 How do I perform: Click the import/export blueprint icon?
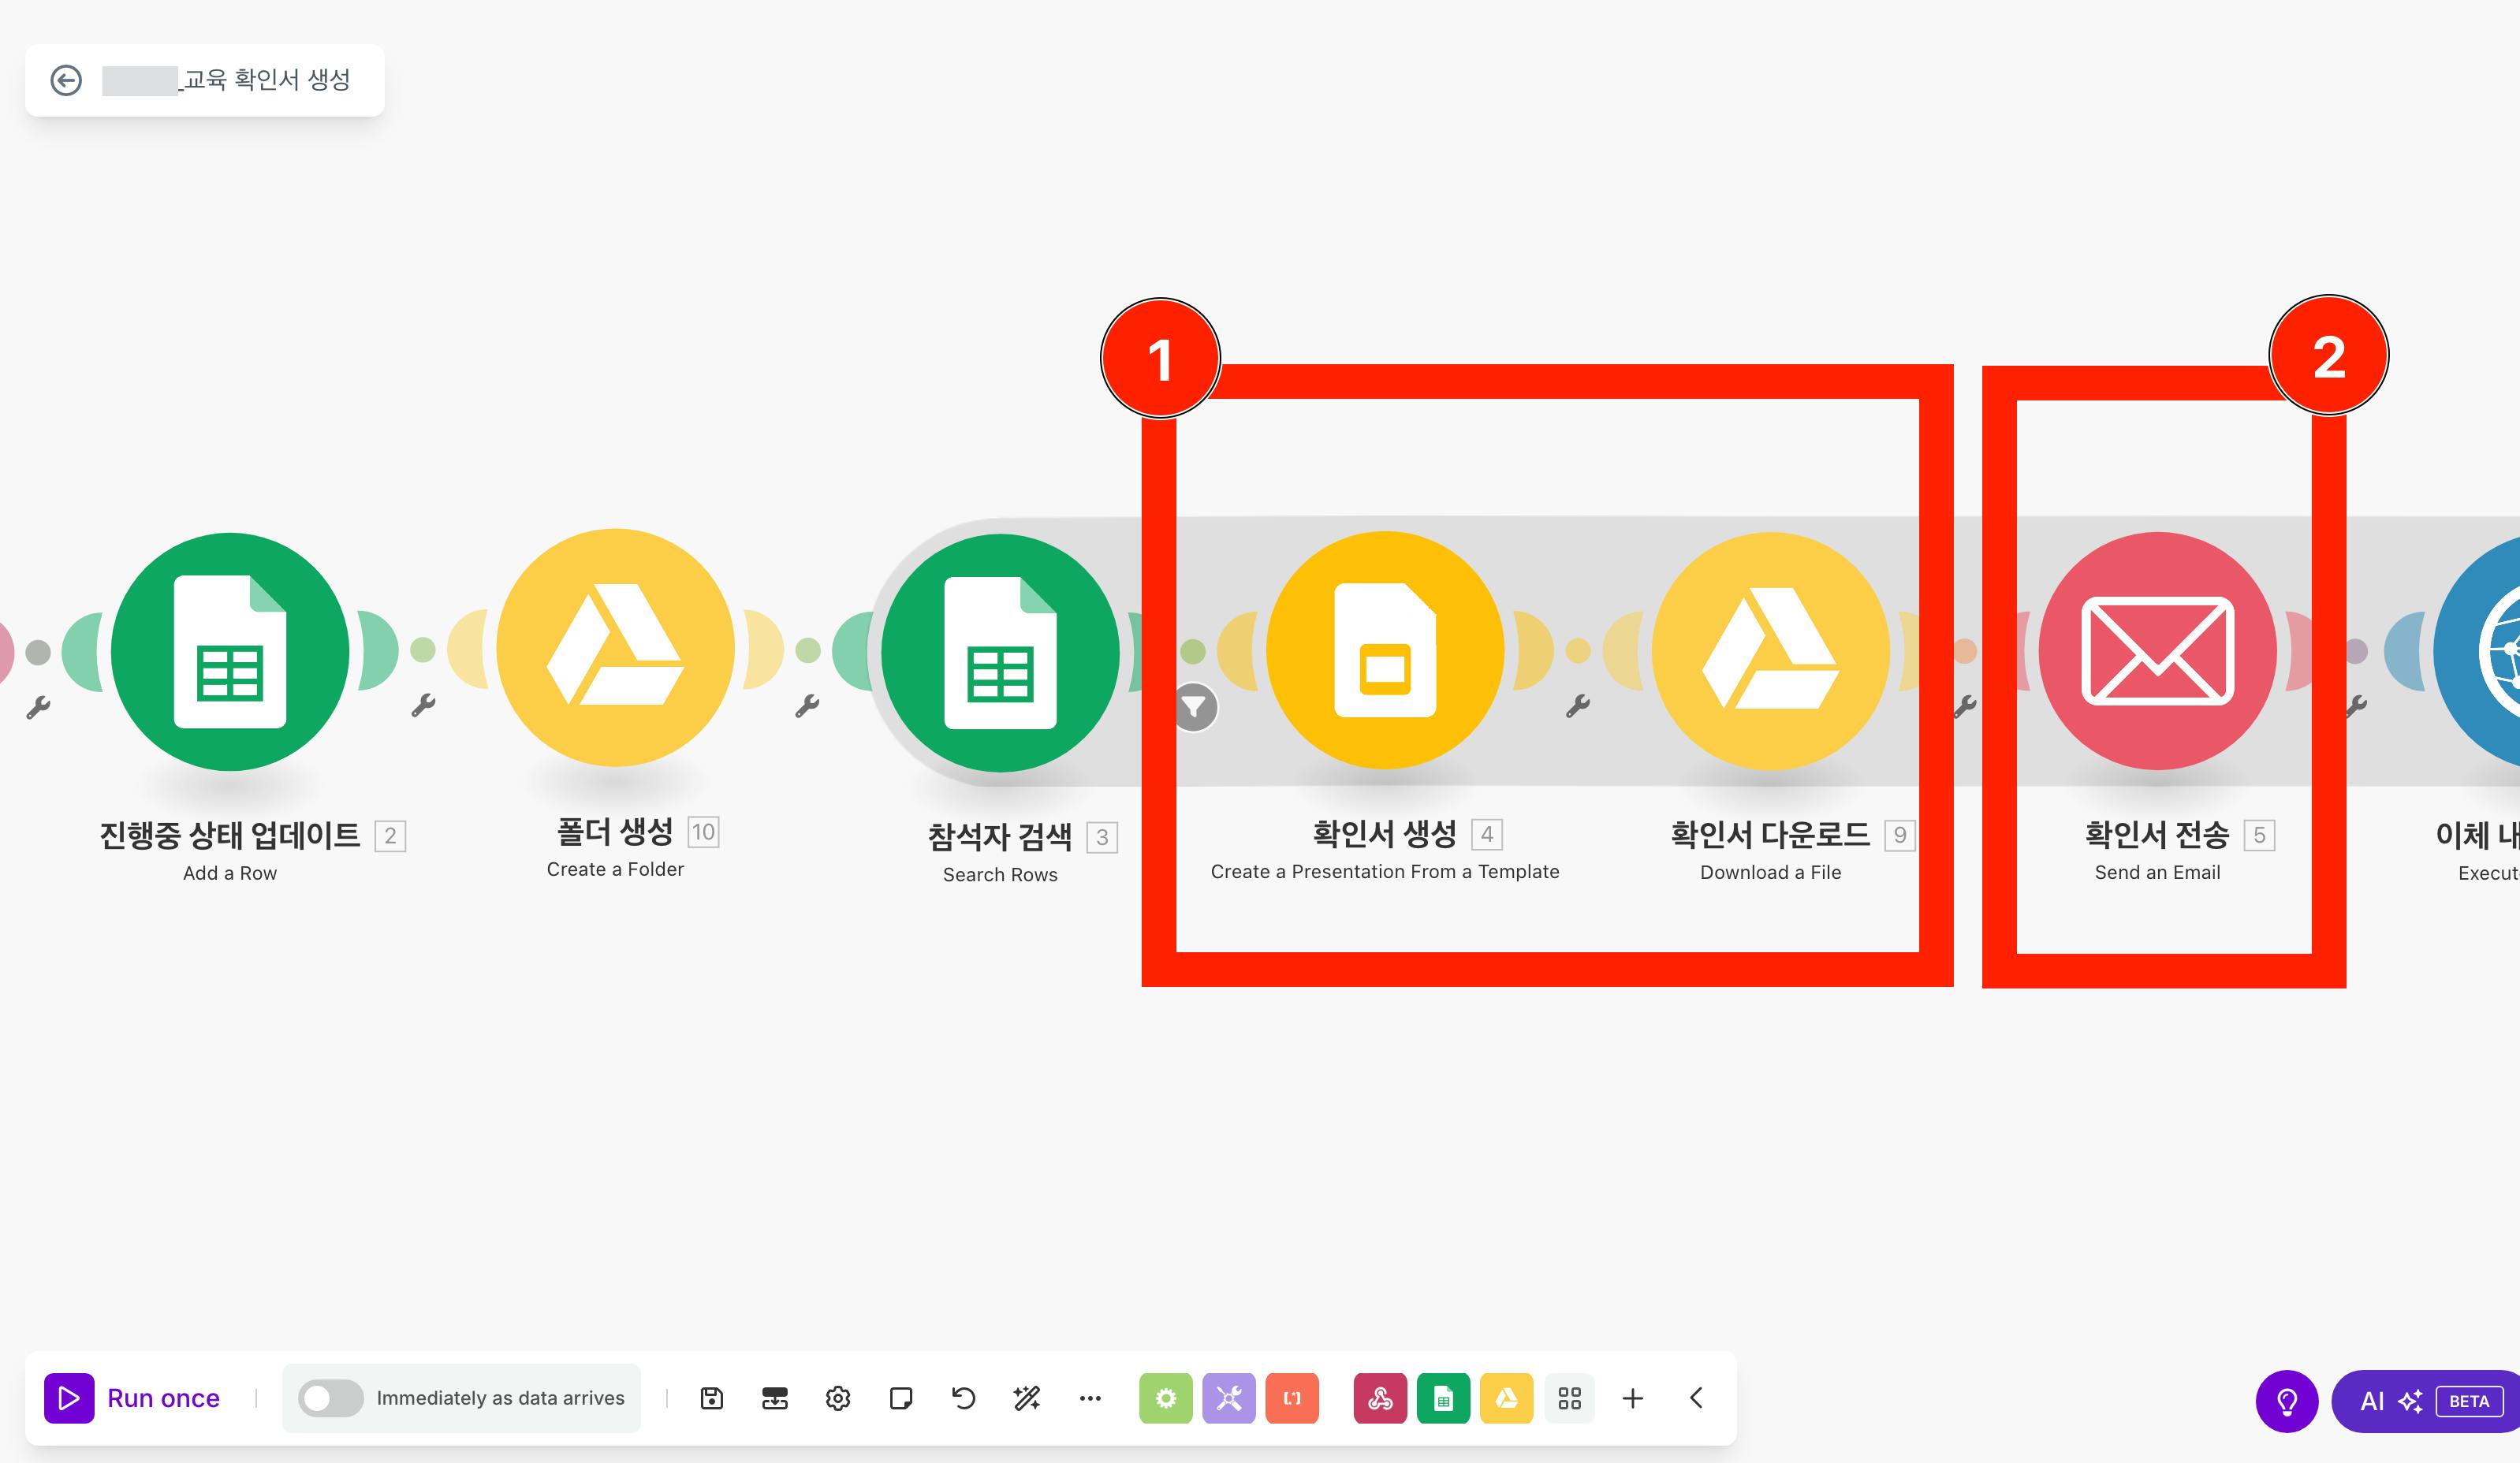pos(775,1398)
